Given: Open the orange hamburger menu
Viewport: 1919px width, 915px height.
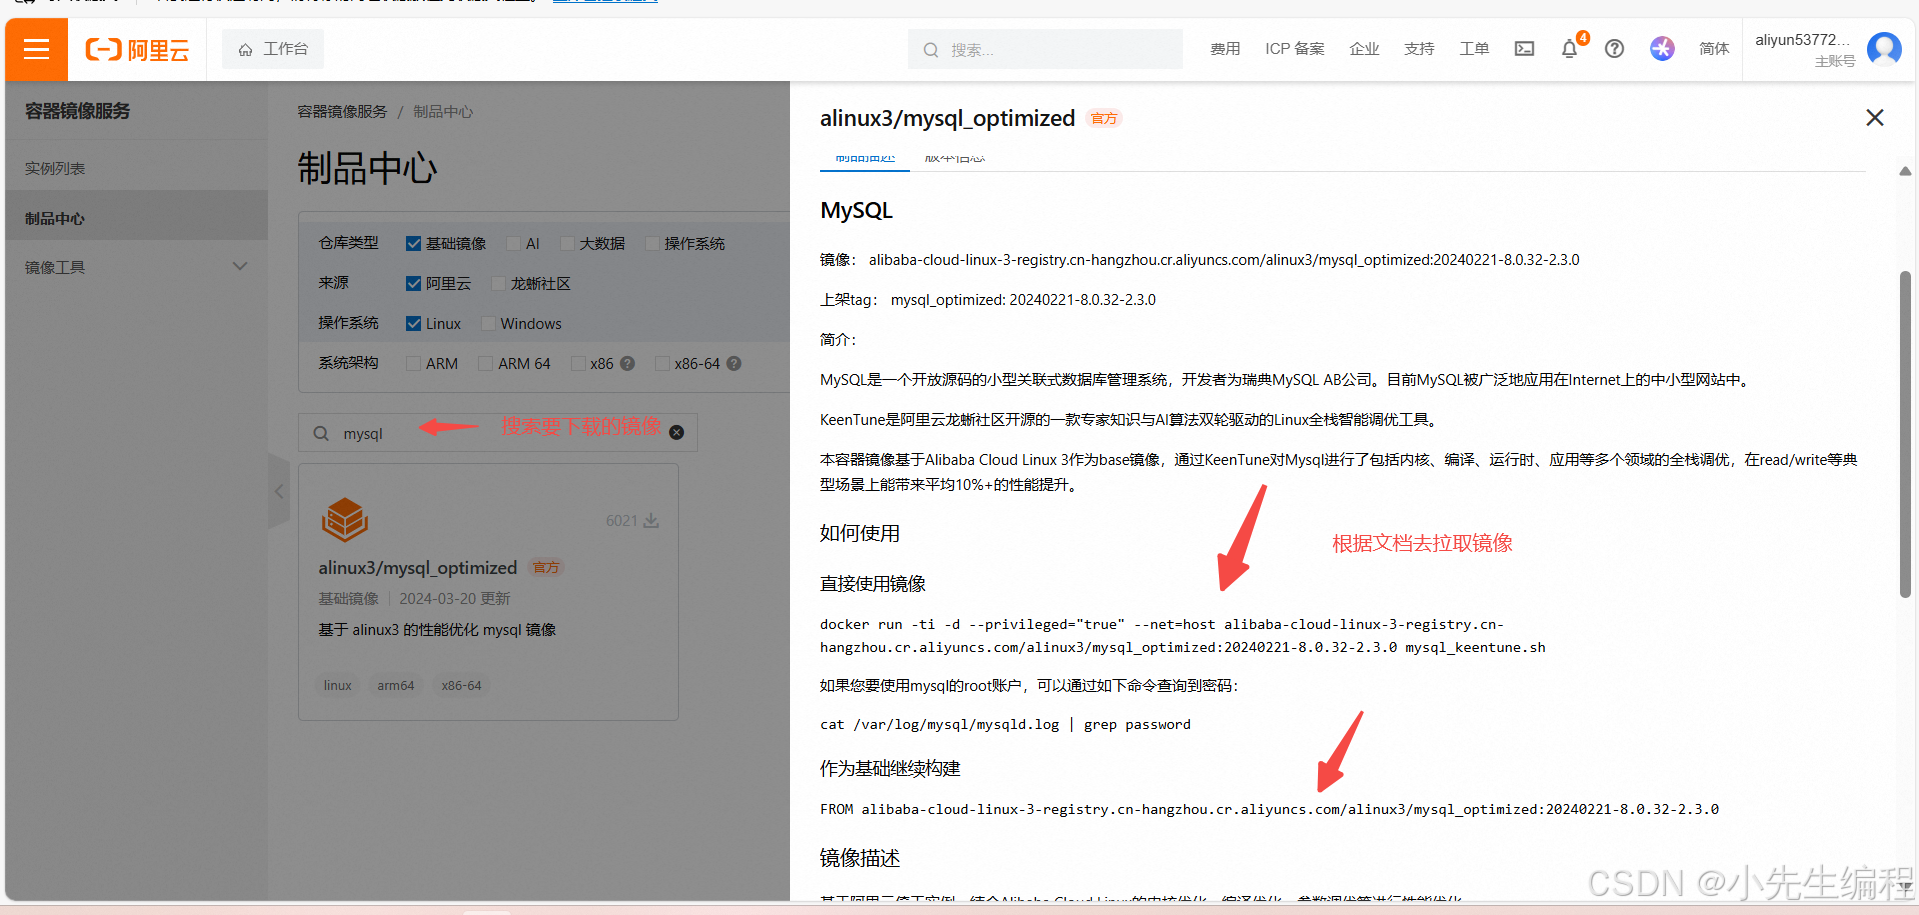Looking at the screenshot, I should click(36, 49).
